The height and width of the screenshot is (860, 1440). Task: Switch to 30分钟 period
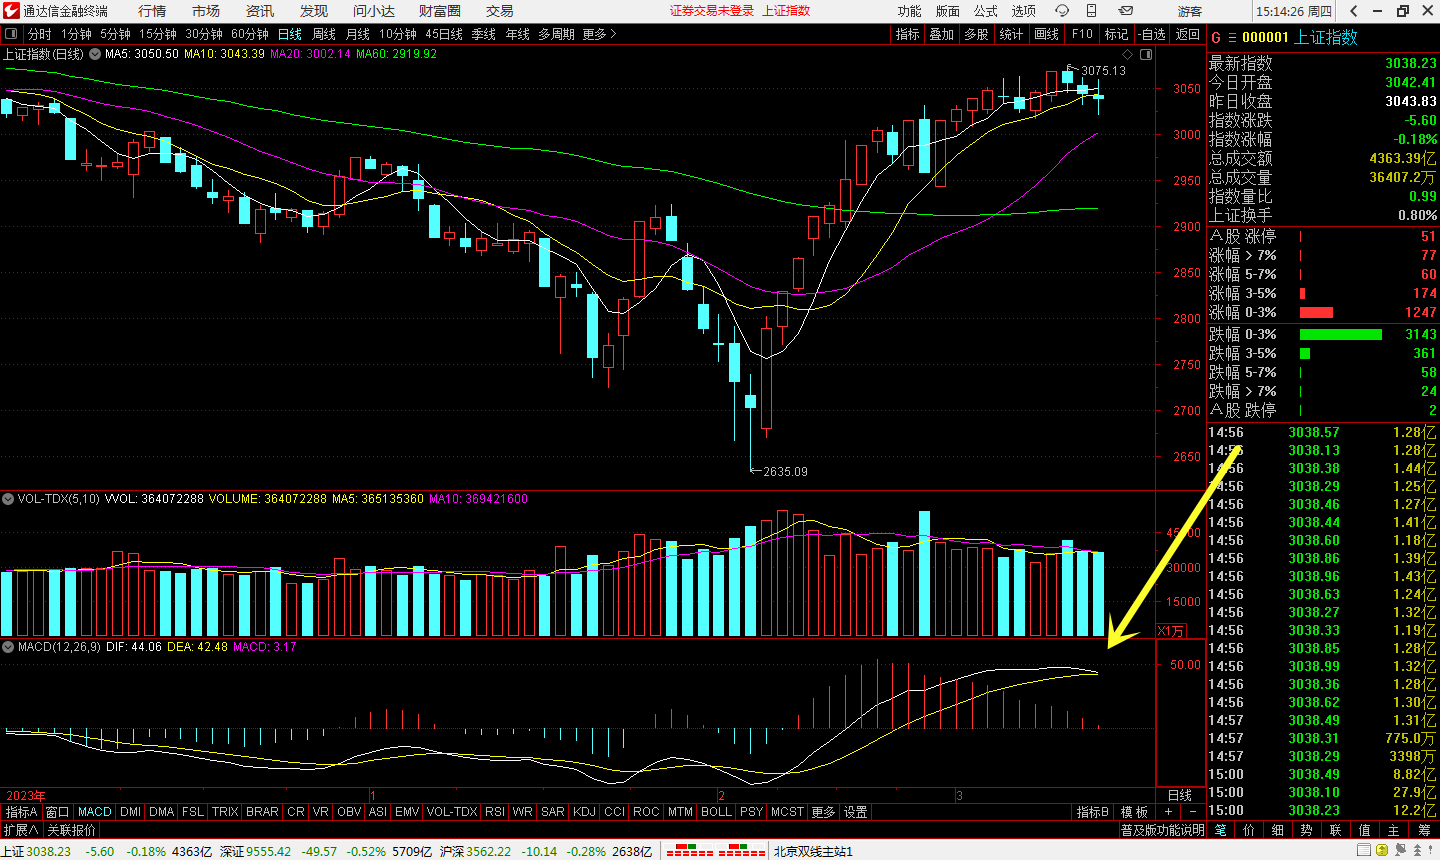click(204, 34)
